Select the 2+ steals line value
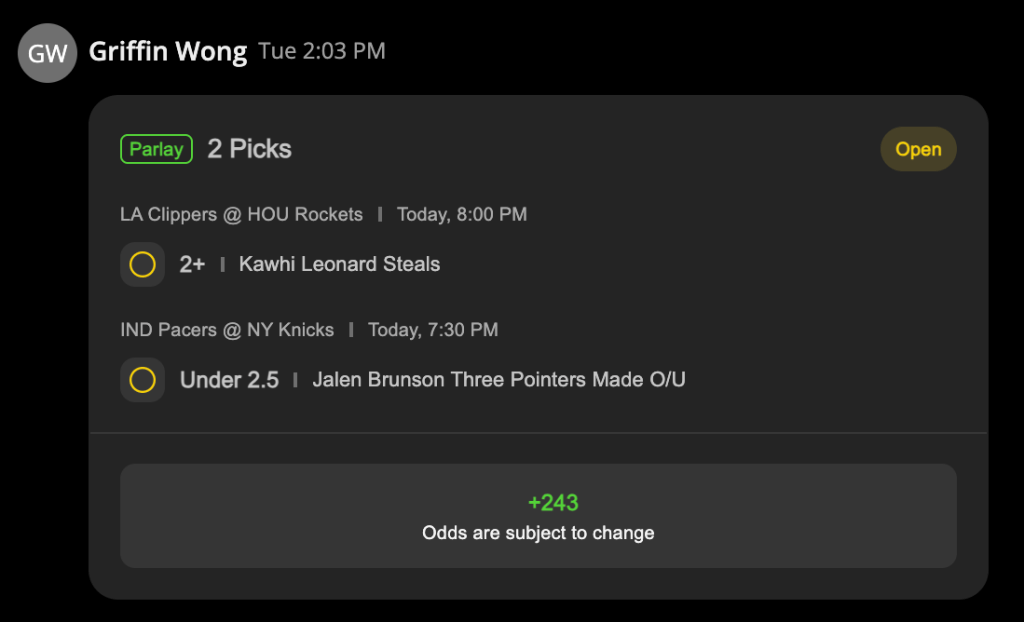 coord(192,264)
